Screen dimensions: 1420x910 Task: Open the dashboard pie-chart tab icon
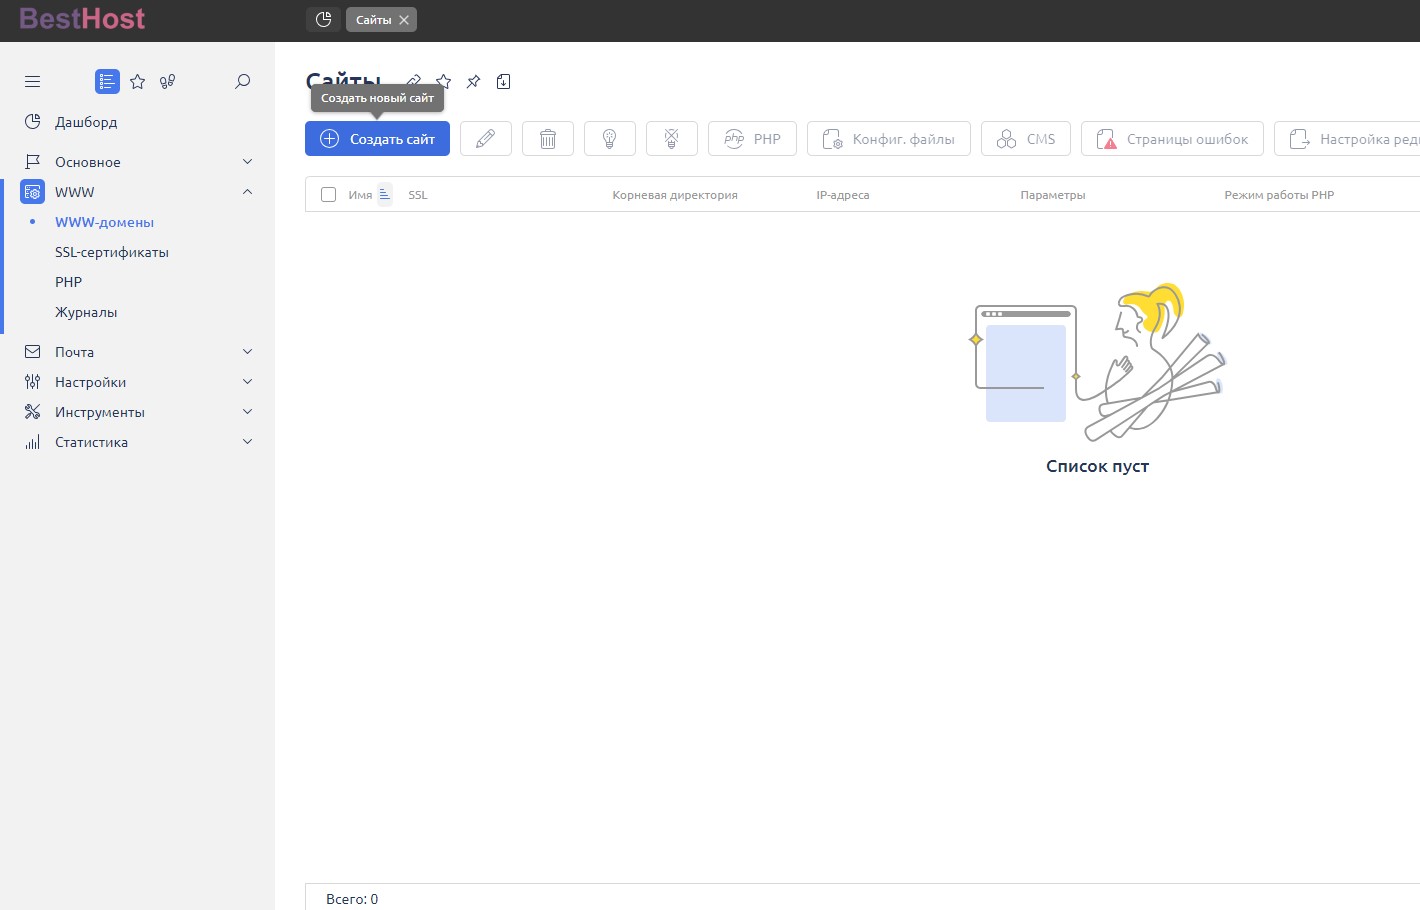tap(323, 20)
